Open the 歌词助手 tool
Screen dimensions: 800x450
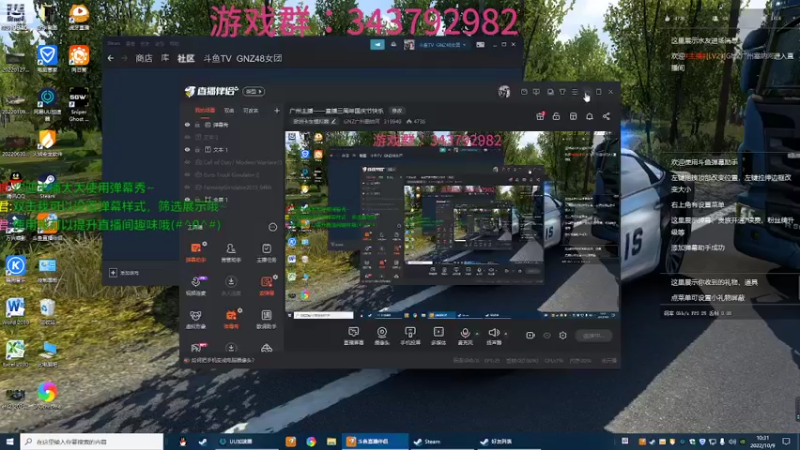(266, 319)
